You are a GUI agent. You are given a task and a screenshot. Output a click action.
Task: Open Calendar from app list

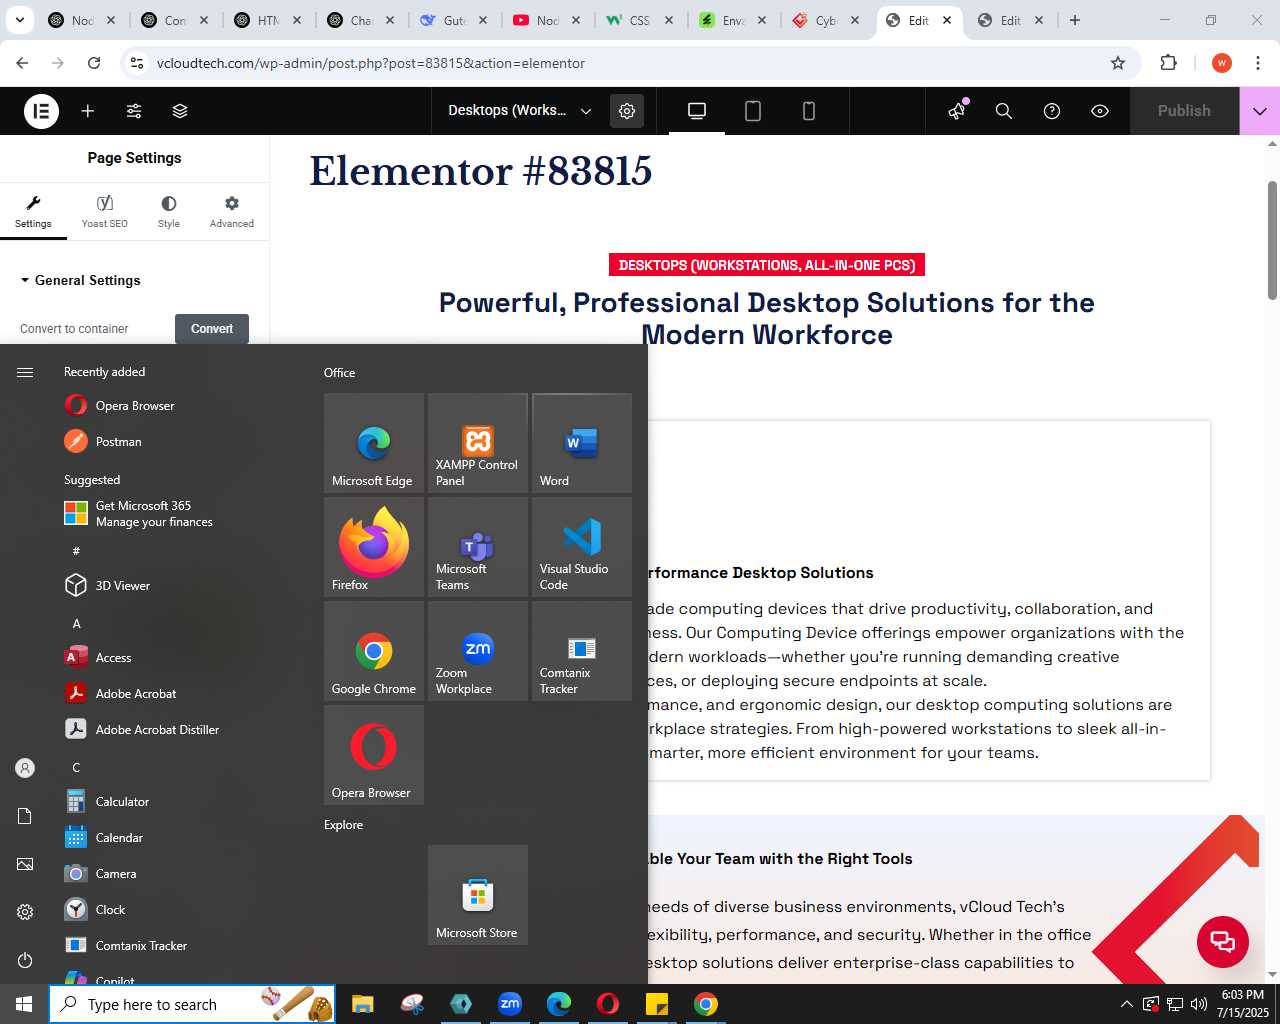(119, 837)
